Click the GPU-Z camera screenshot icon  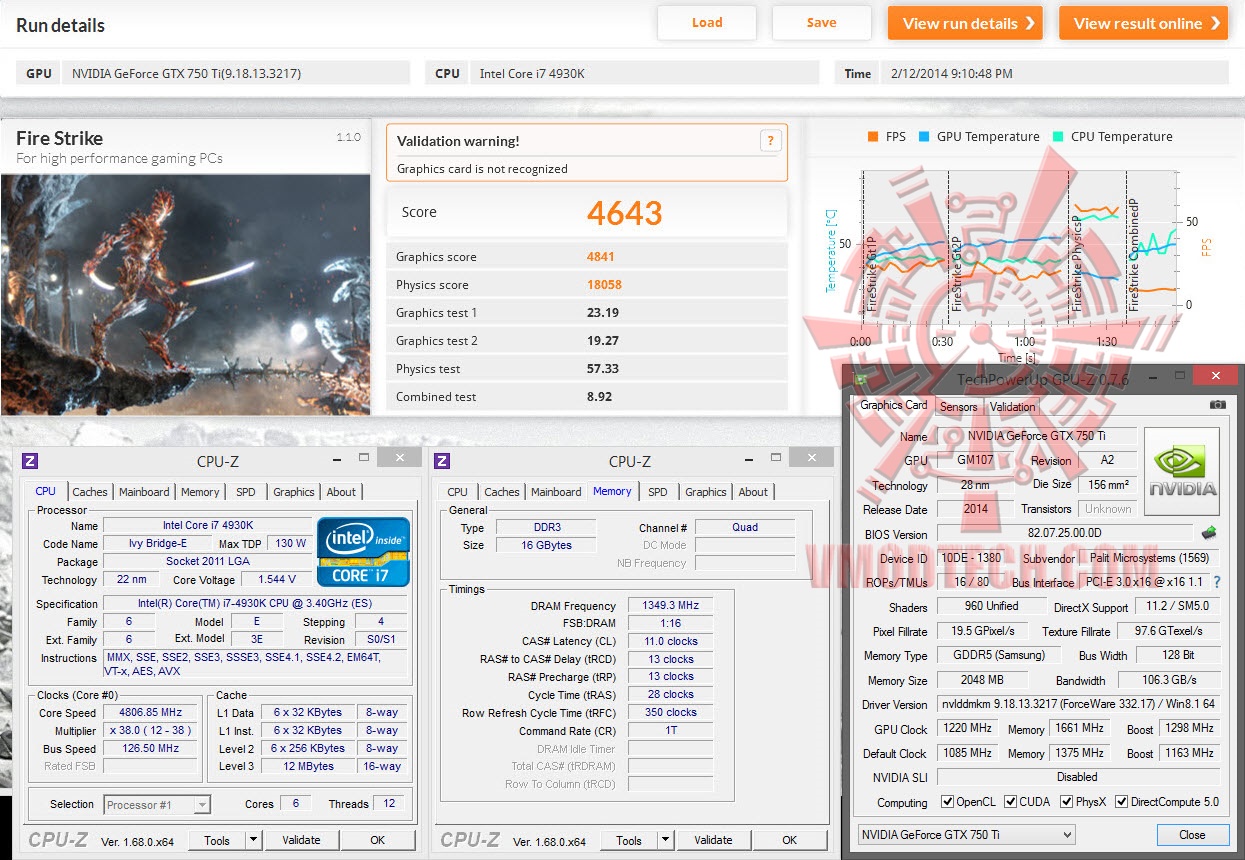coord(1217,405)
